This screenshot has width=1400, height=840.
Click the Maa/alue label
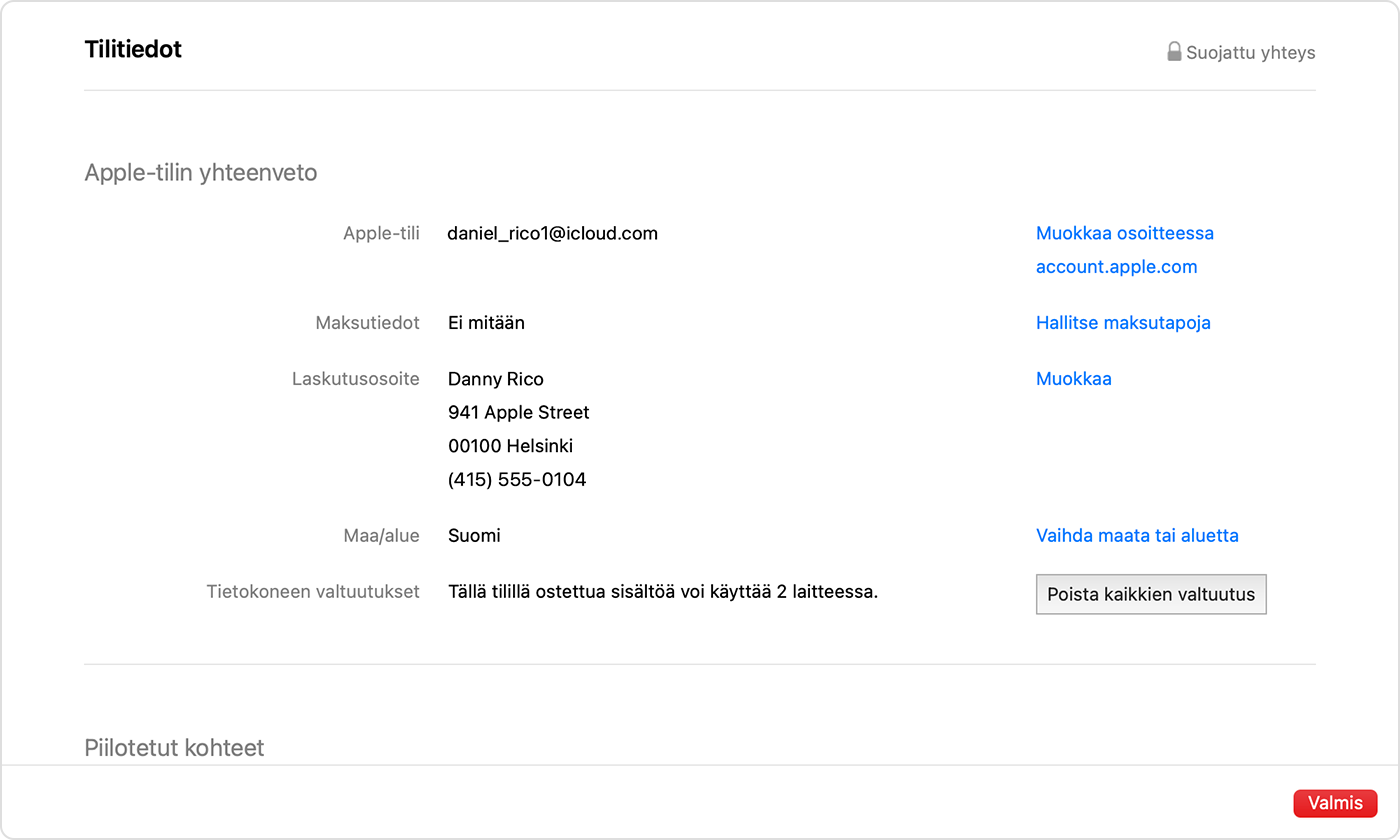coord(381,535)
